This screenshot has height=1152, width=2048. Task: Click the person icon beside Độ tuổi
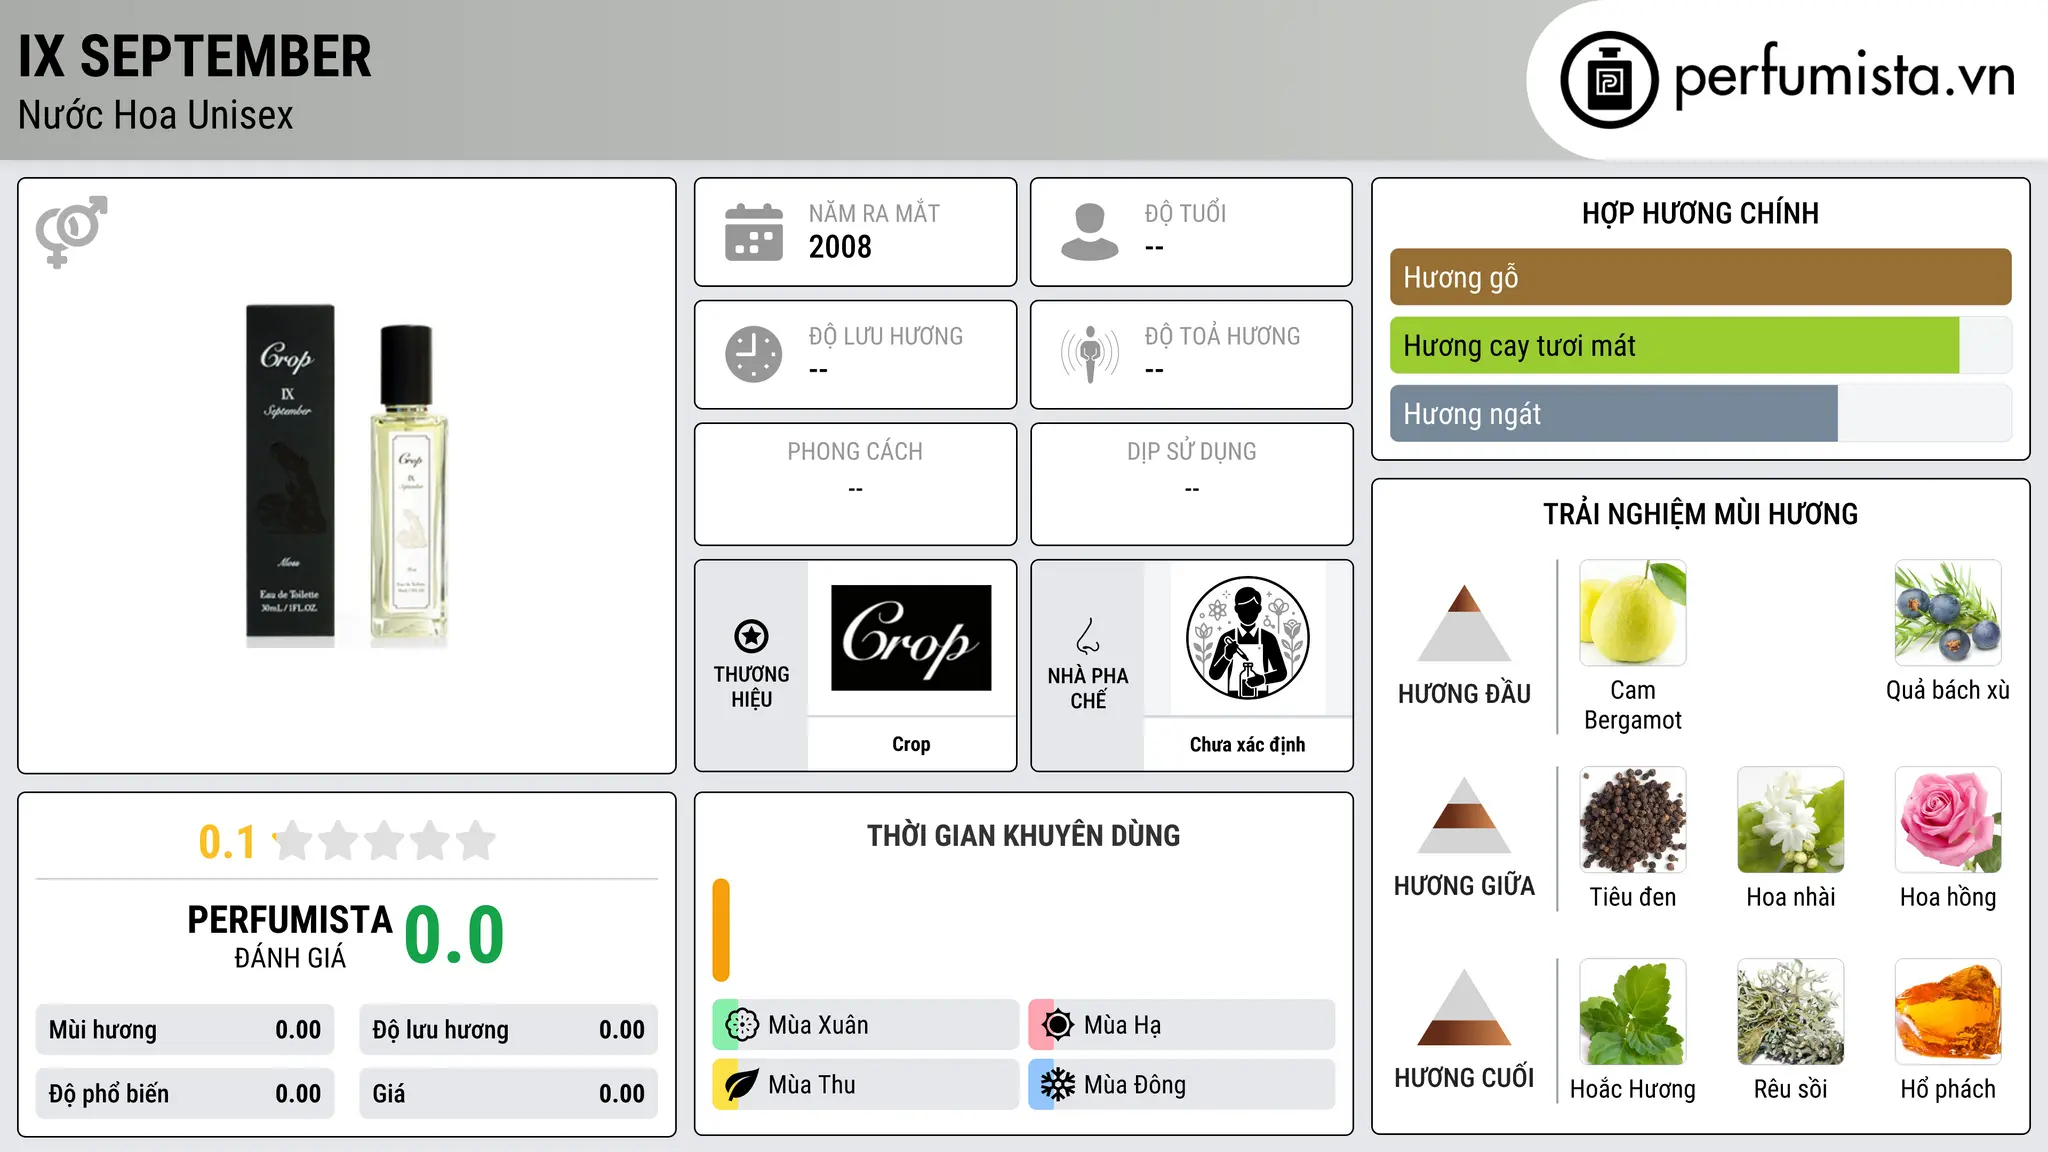1090,232
